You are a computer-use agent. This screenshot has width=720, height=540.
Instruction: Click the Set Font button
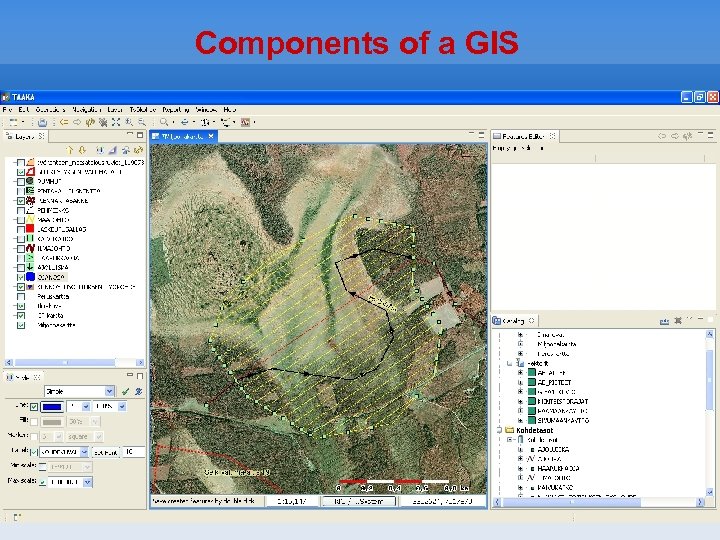[104, 452]
